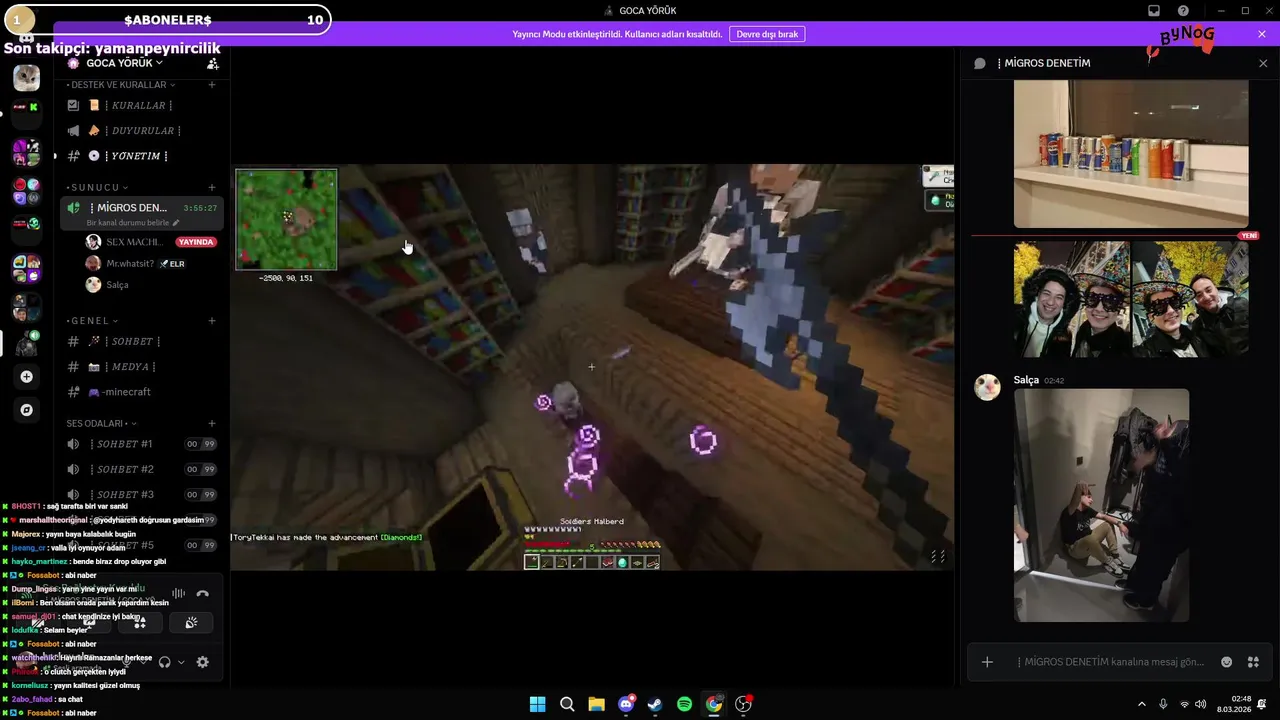Dismiss the streamer mode notification banner

point(1262,34)
